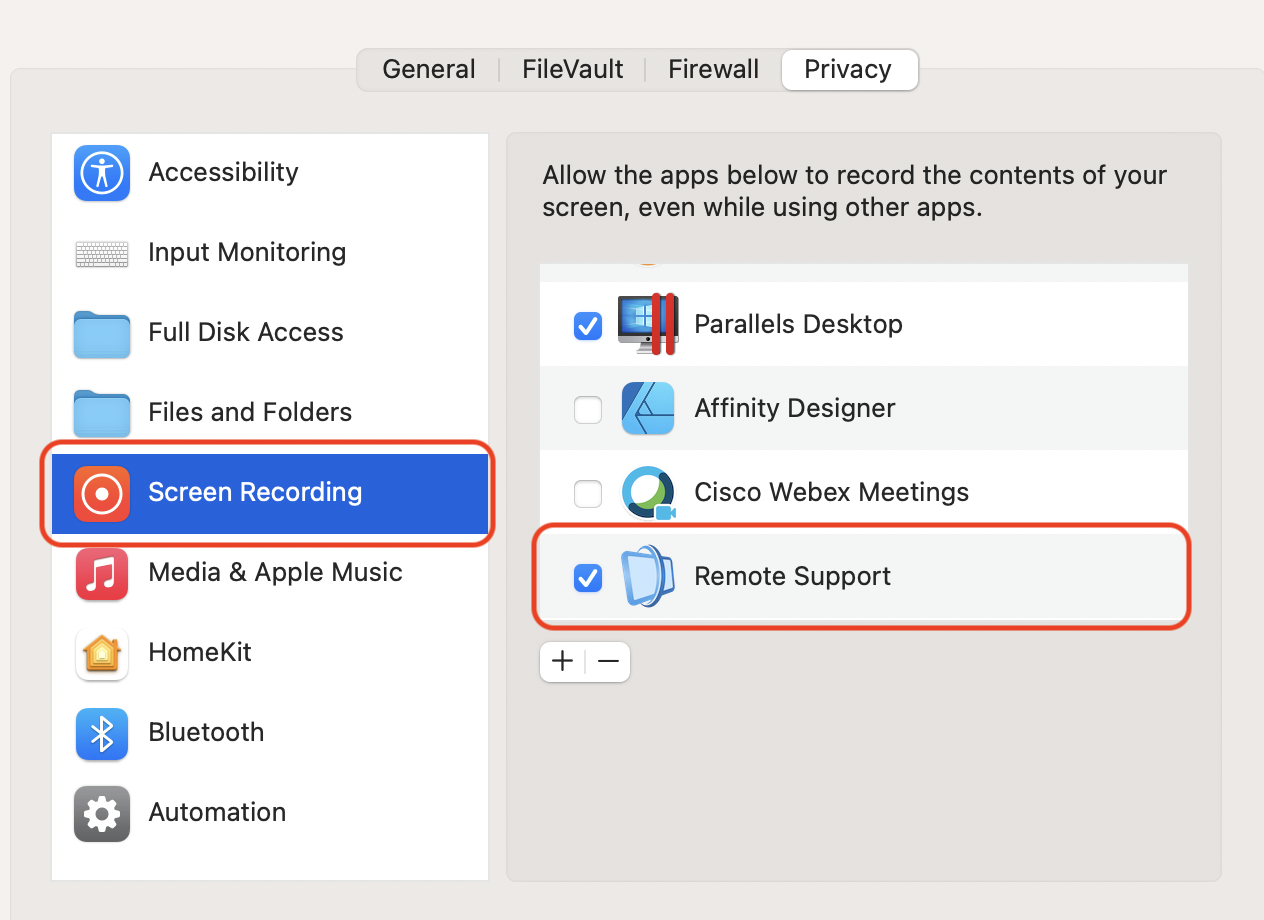
Task: Click the Remote Support app icon
Action: [648, 577]
